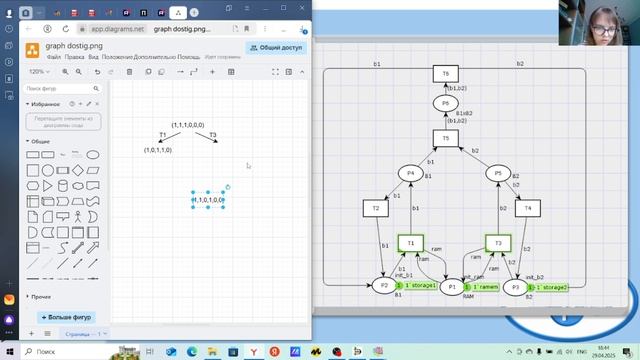Edit the Избранное section with pencil icon
The width and height of the screenshot is (640, 360).
coord(89,104)
